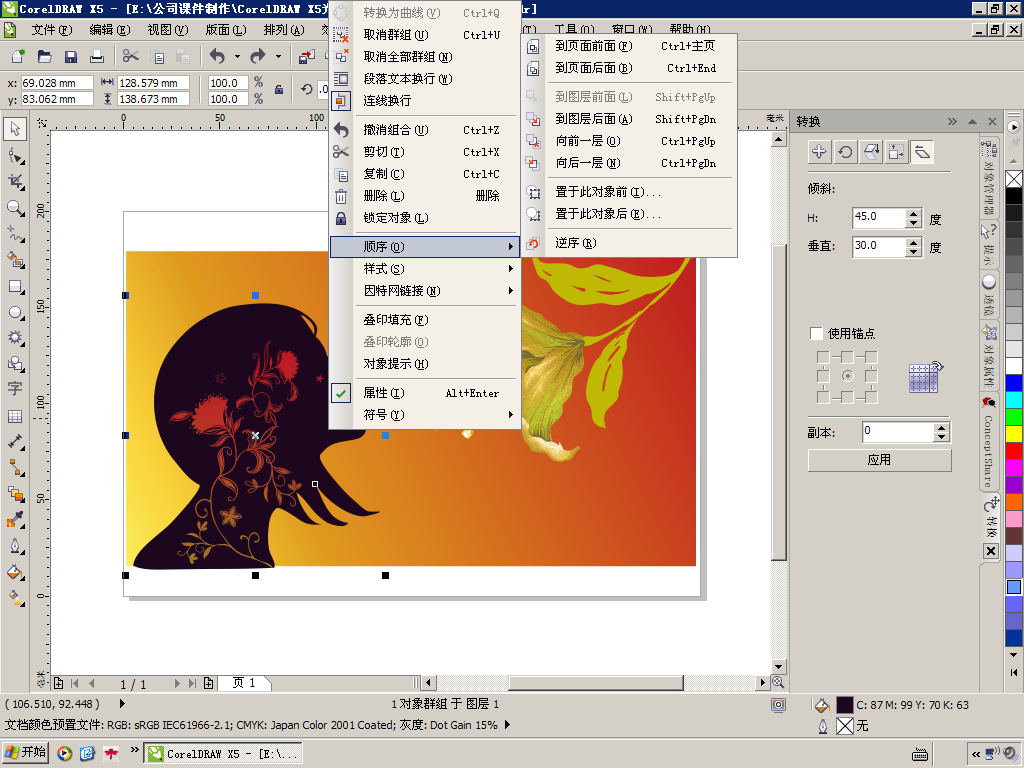This screenshot has height=768, width=1024.
Task: Choose 锁定对象 in context menu
Action: coord(424,217)
